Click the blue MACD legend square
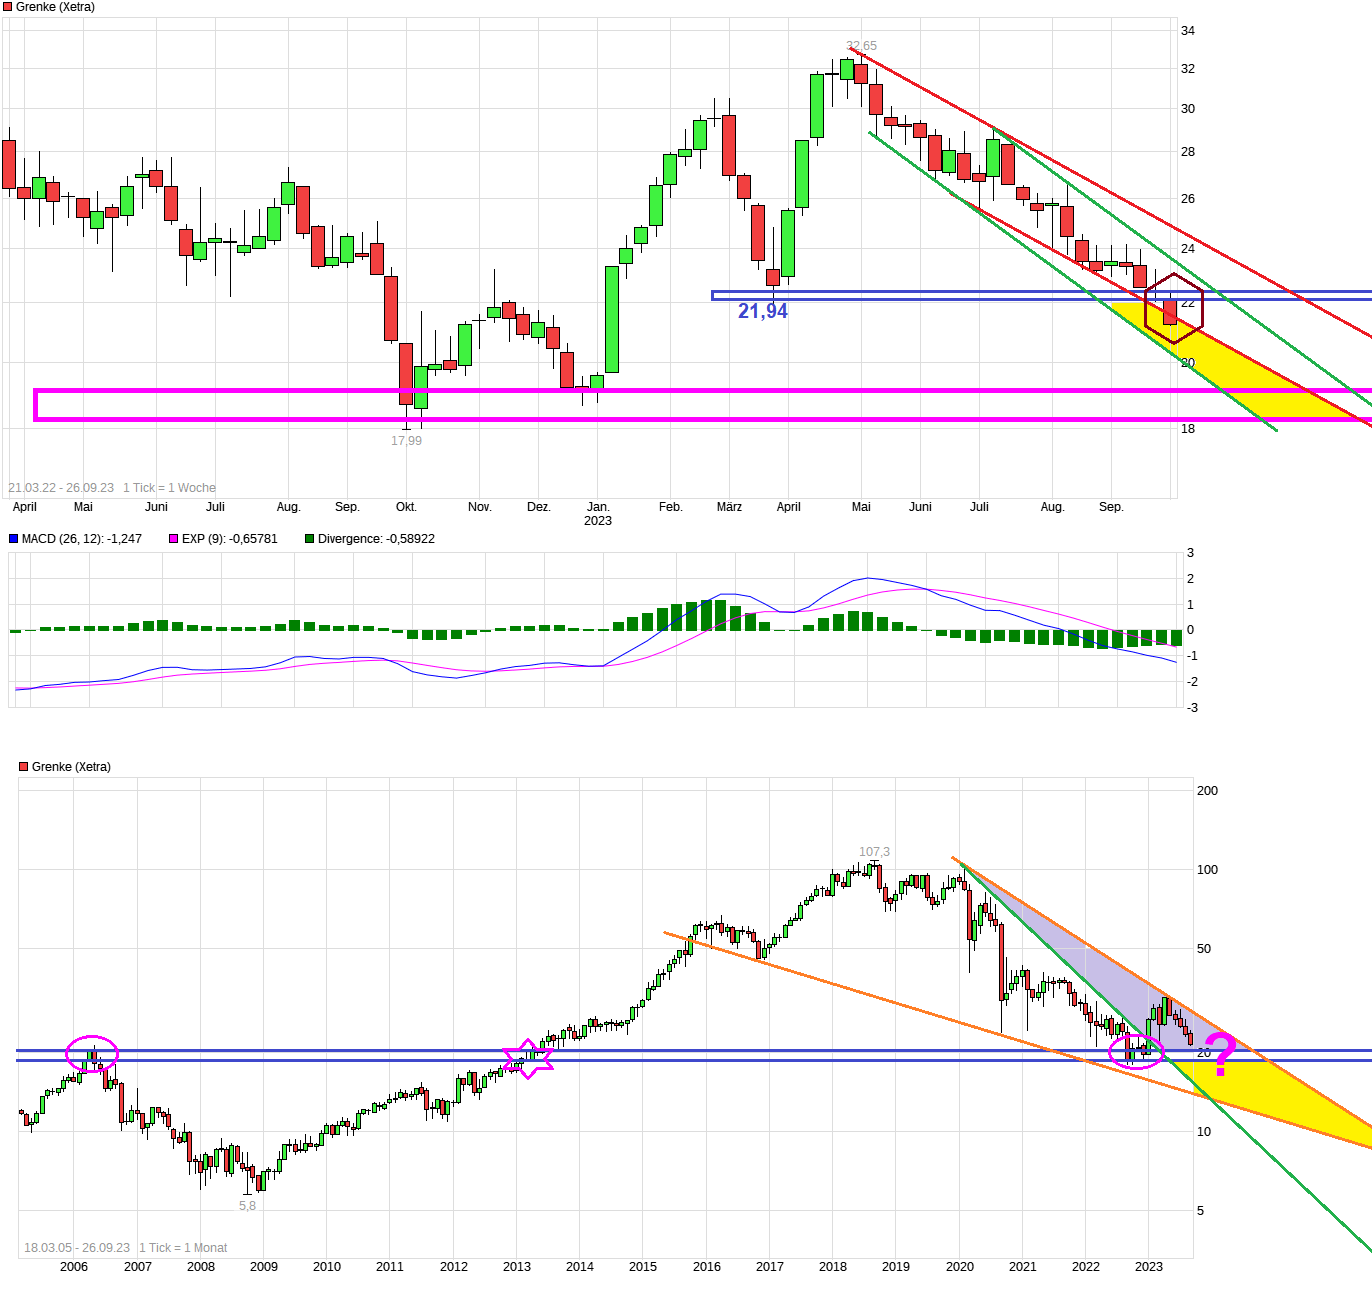1372x1312 pixels. pyautogui.click(x=14, y=539)
